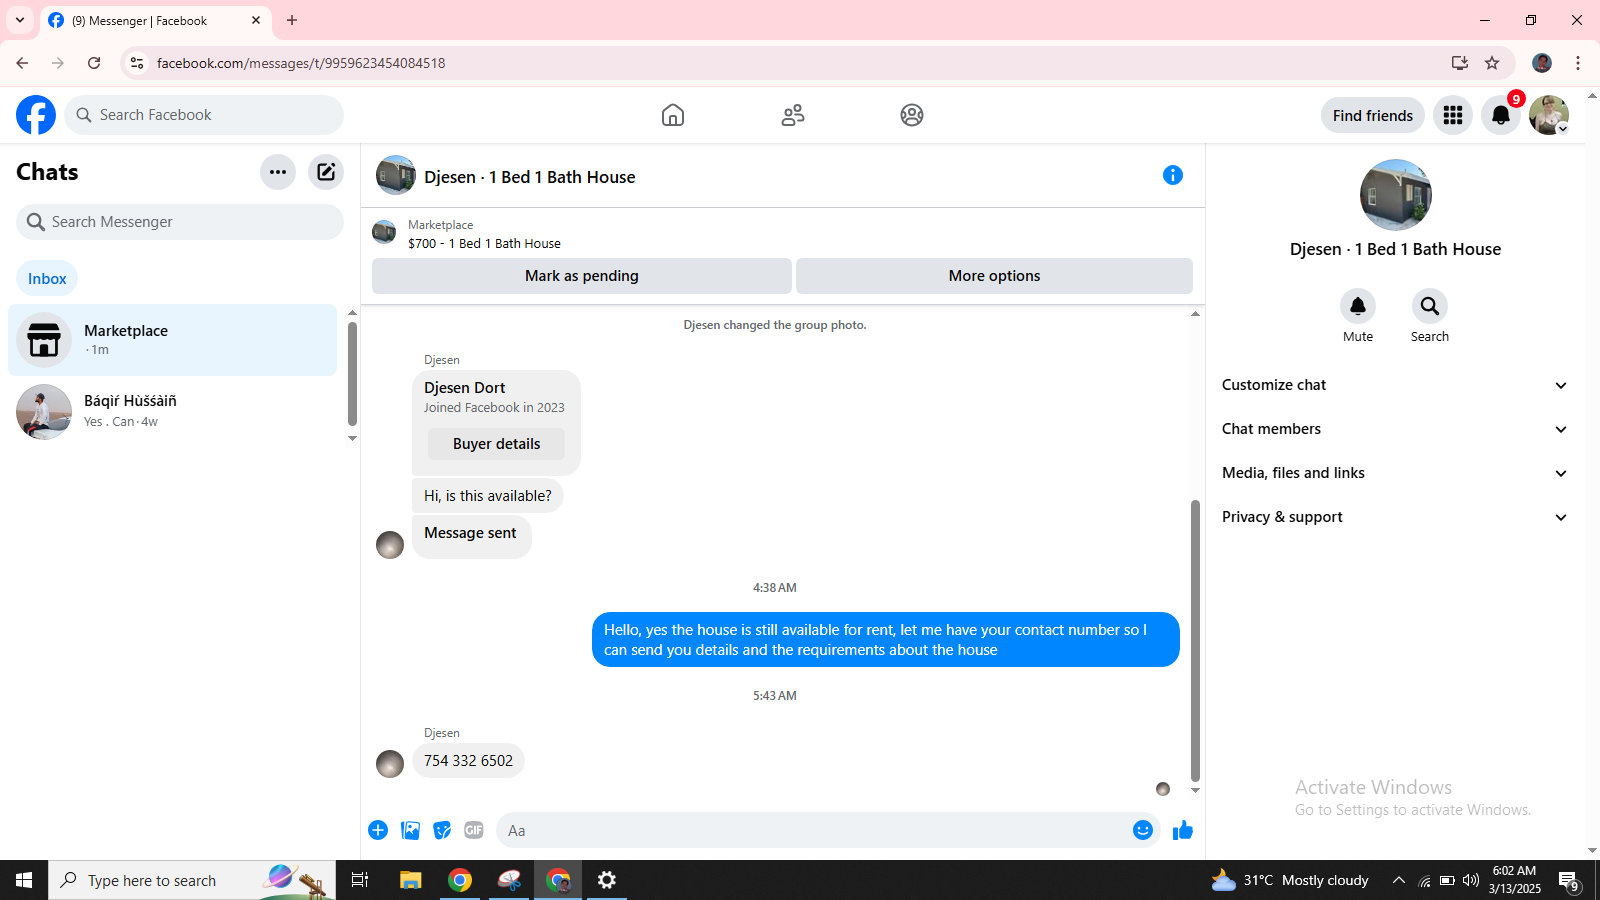
Task: Open the $700 - 1 Bed 1 Bath House listing
Action: coord(484,243)
